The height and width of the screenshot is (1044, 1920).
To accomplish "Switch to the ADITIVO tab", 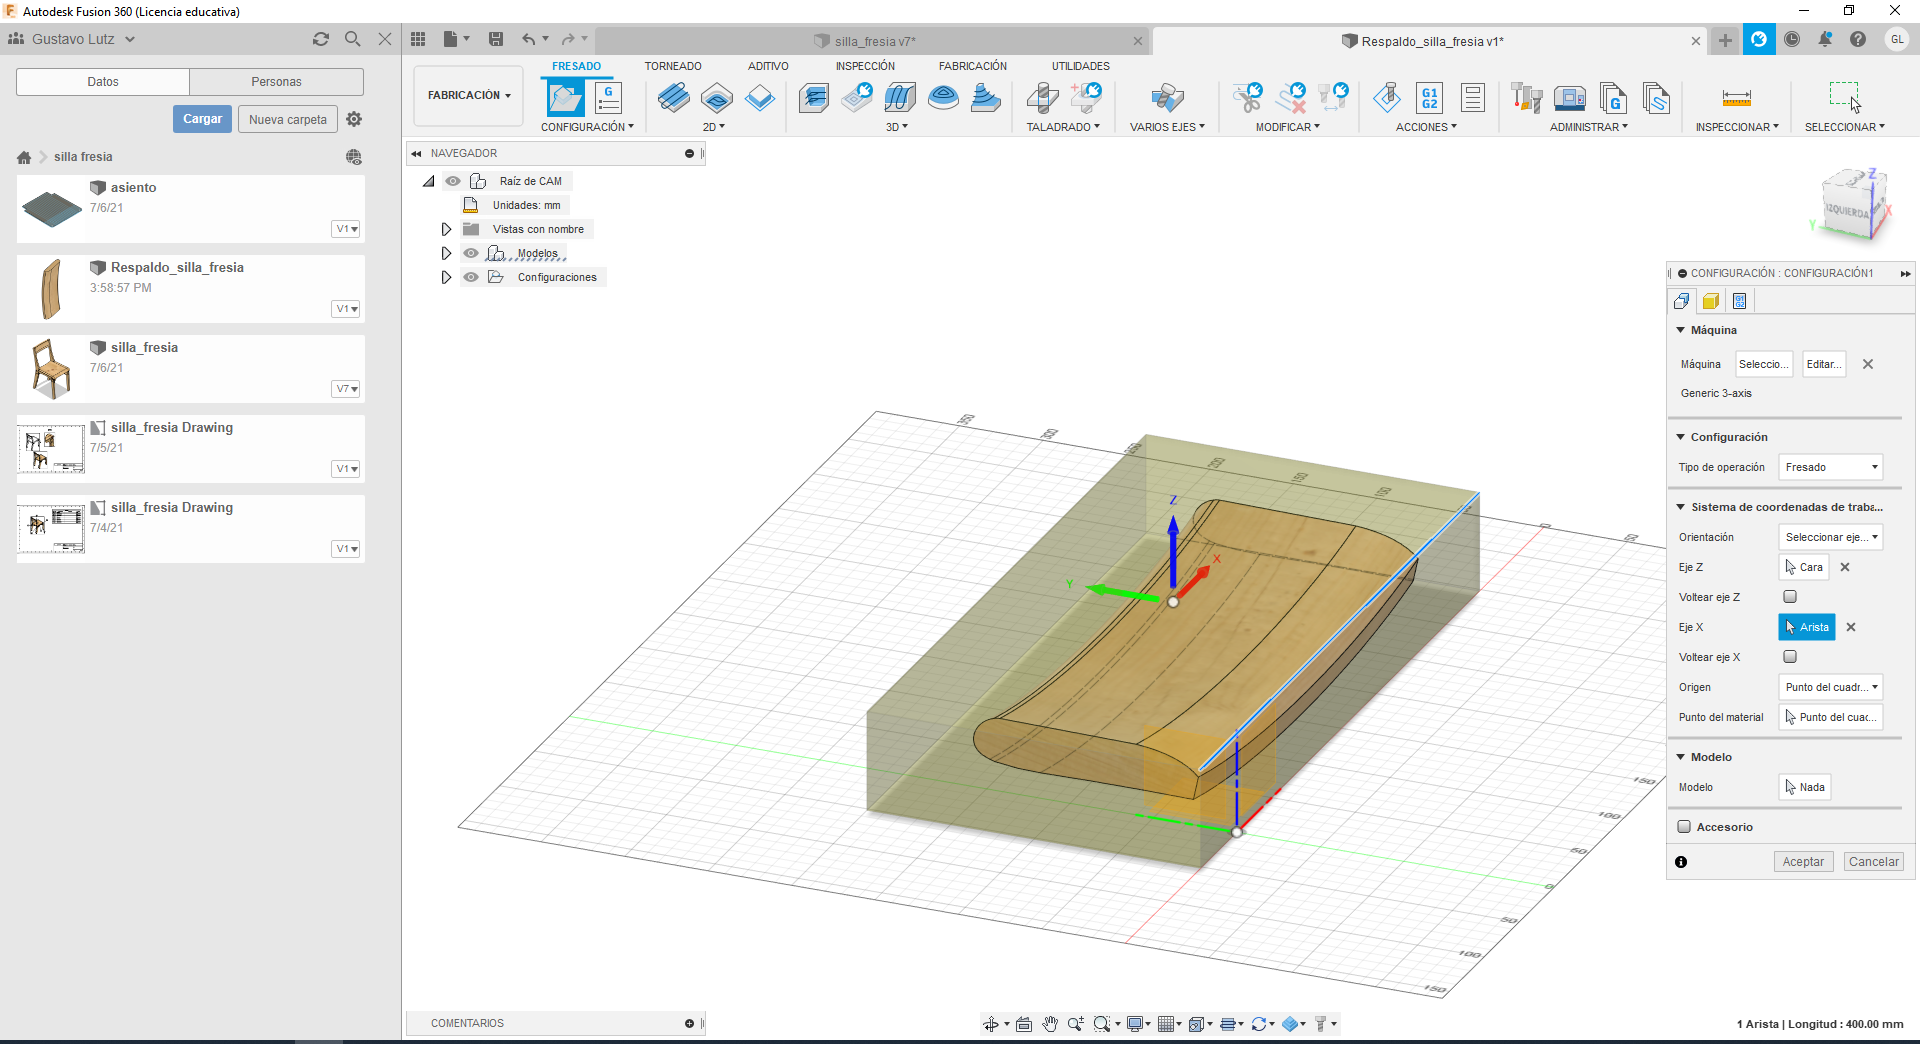I will click(x=768, y=66).
